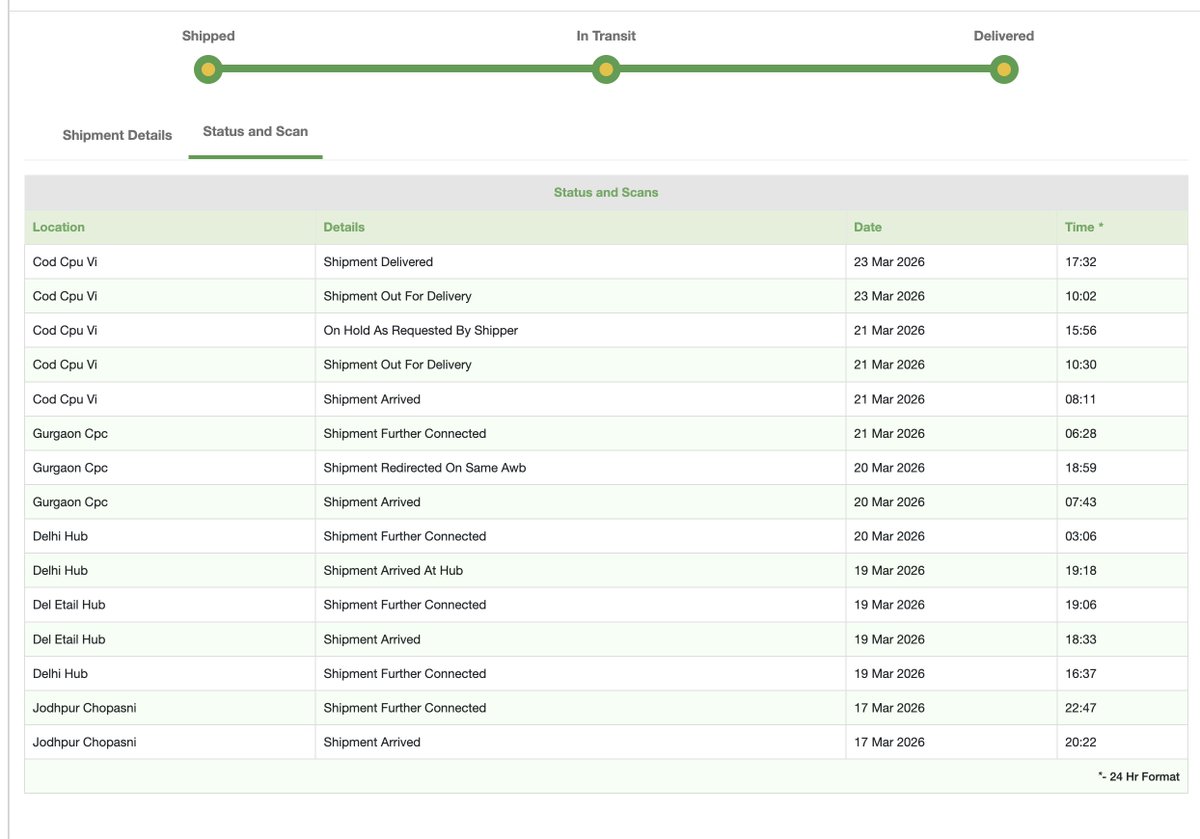Image resolution: width=1200 pixels, height=839 pixels.
Task: Select the Status and Scan tab
Action: (255, 131)
